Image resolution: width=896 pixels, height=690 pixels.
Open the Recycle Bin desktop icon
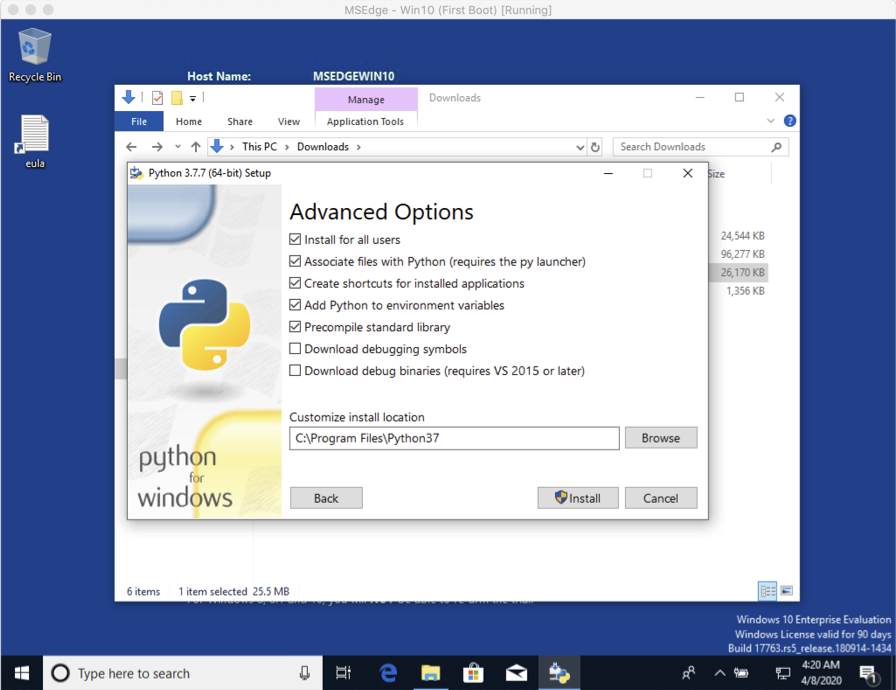34,53
